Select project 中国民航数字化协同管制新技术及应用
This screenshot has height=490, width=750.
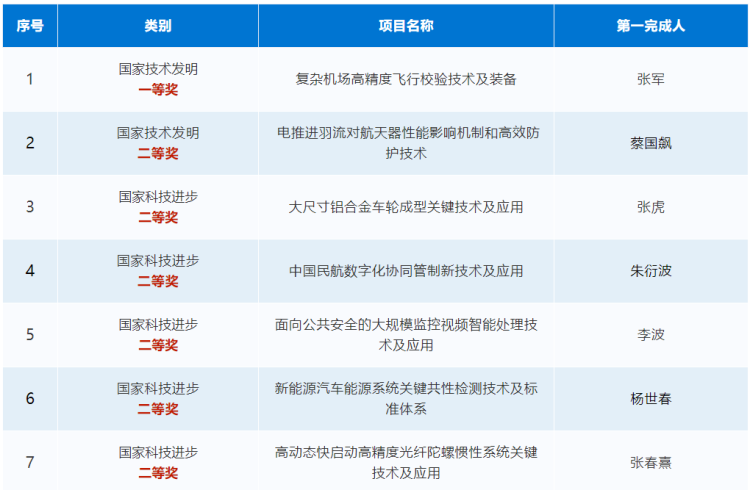tap(406, 271)
